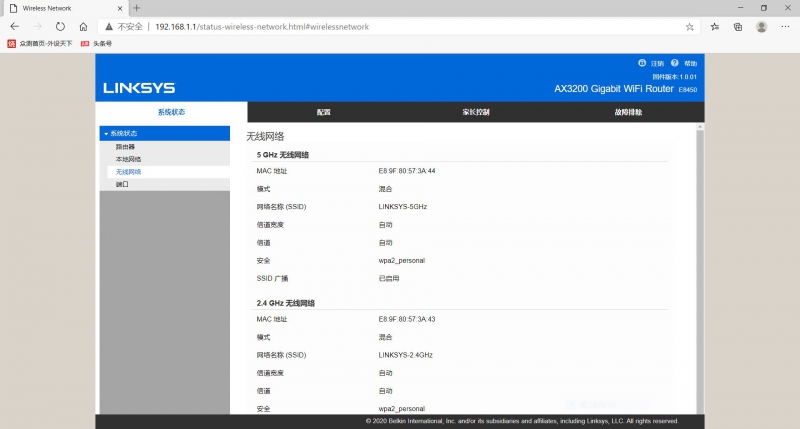Go to browser Home page icon
This screenshot has height=429, width=800.
point(83,27)
